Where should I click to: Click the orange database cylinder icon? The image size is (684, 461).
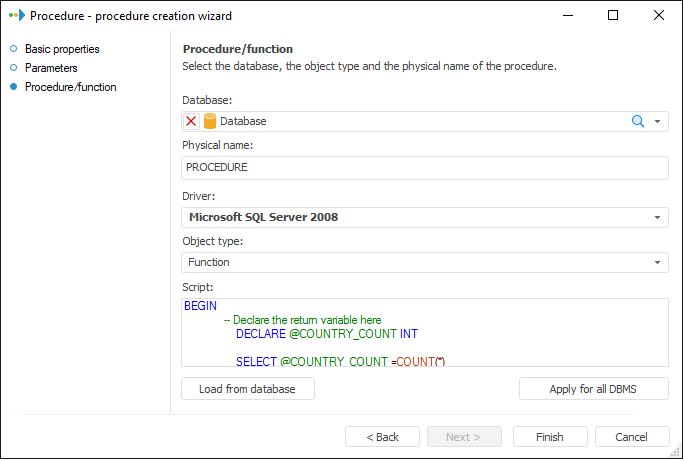[210, 121]
